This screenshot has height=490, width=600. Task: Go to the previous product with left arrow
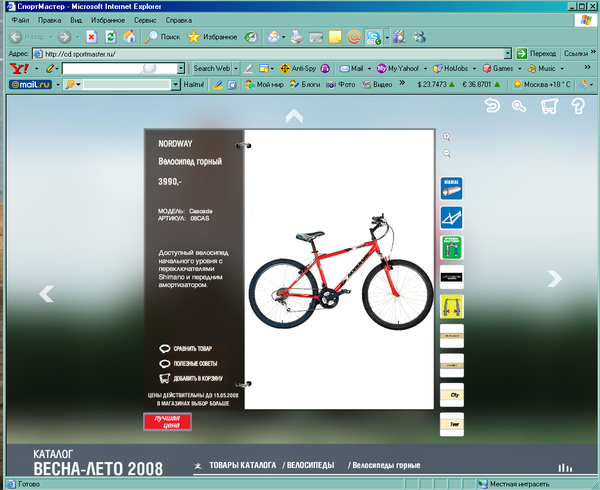pyautogui.click(x=46, y=294)
